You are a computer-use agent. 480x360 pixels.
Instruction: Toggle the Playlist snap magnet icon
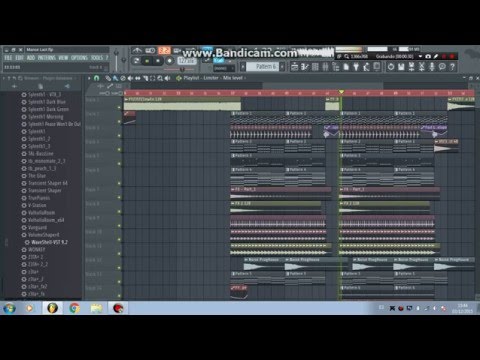[x=97, y=78]
